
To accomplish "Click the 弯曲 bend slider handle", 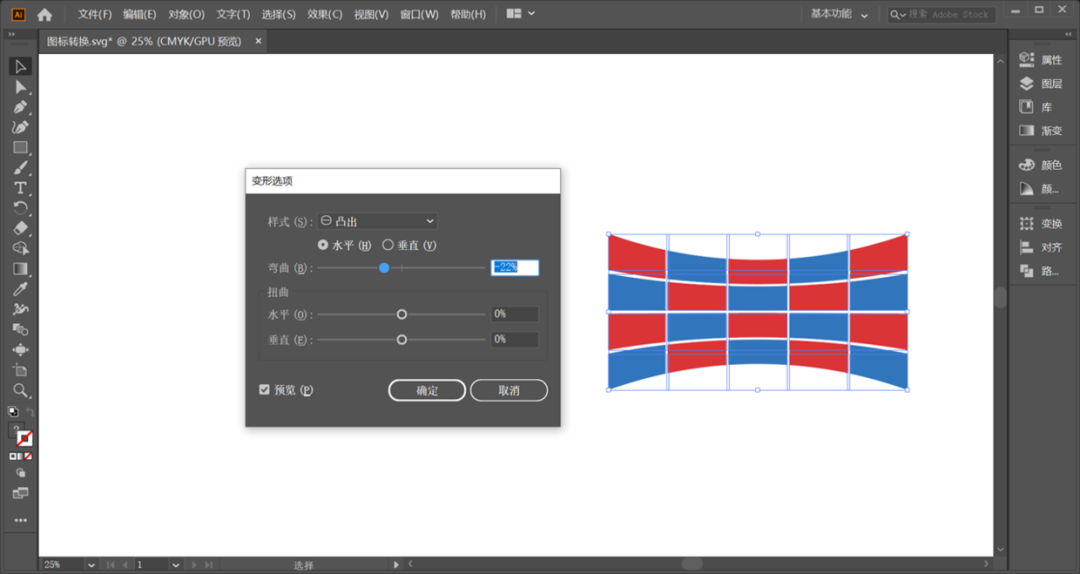I will click(x=384, y=268).
